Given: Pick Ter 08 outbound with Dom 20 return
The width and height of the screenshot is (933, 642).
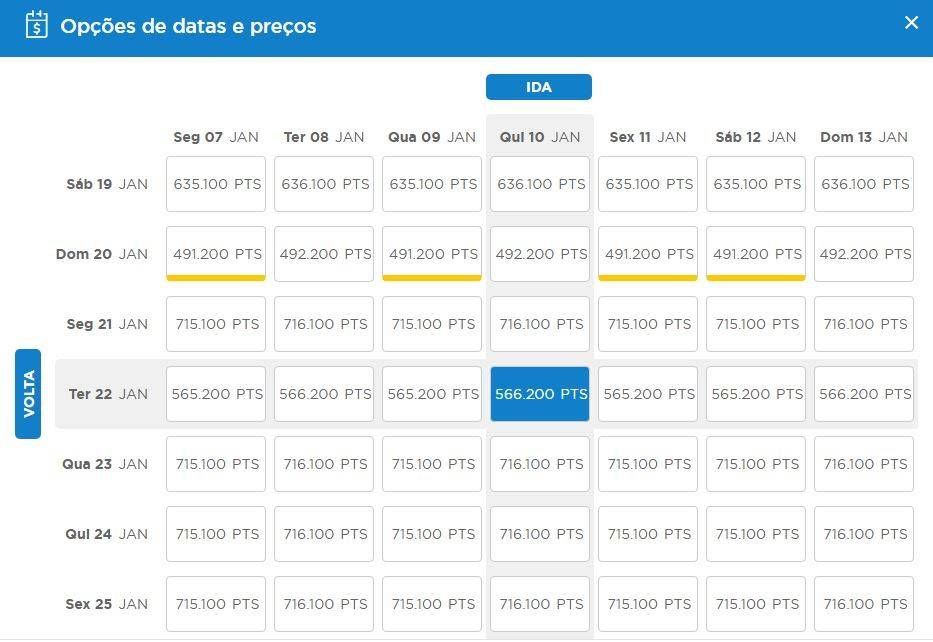Looking at the screenshot, I should tap(324, 254).
